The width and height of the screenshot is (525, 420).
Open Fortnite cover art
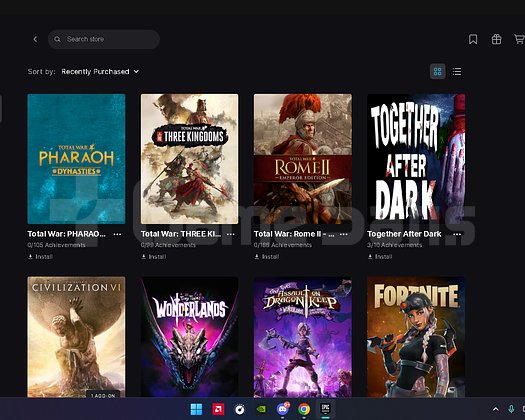coord(416,337)
